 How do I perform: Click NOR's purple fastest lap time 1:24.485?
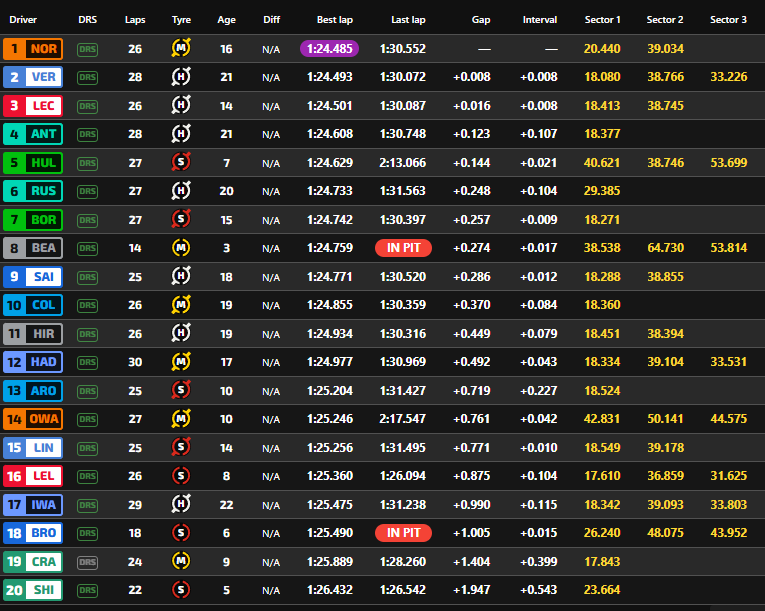coord(329,49)
